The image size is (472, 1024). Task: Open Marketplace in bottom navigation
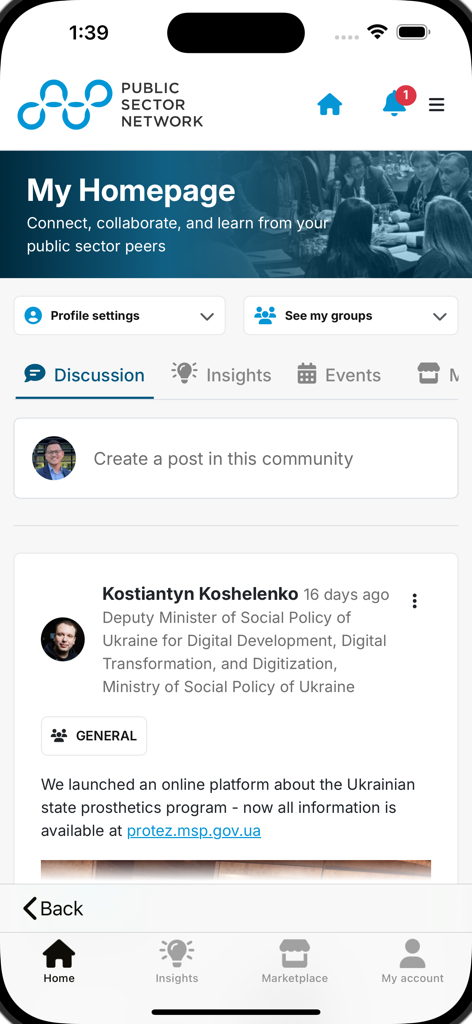(294, 961)
